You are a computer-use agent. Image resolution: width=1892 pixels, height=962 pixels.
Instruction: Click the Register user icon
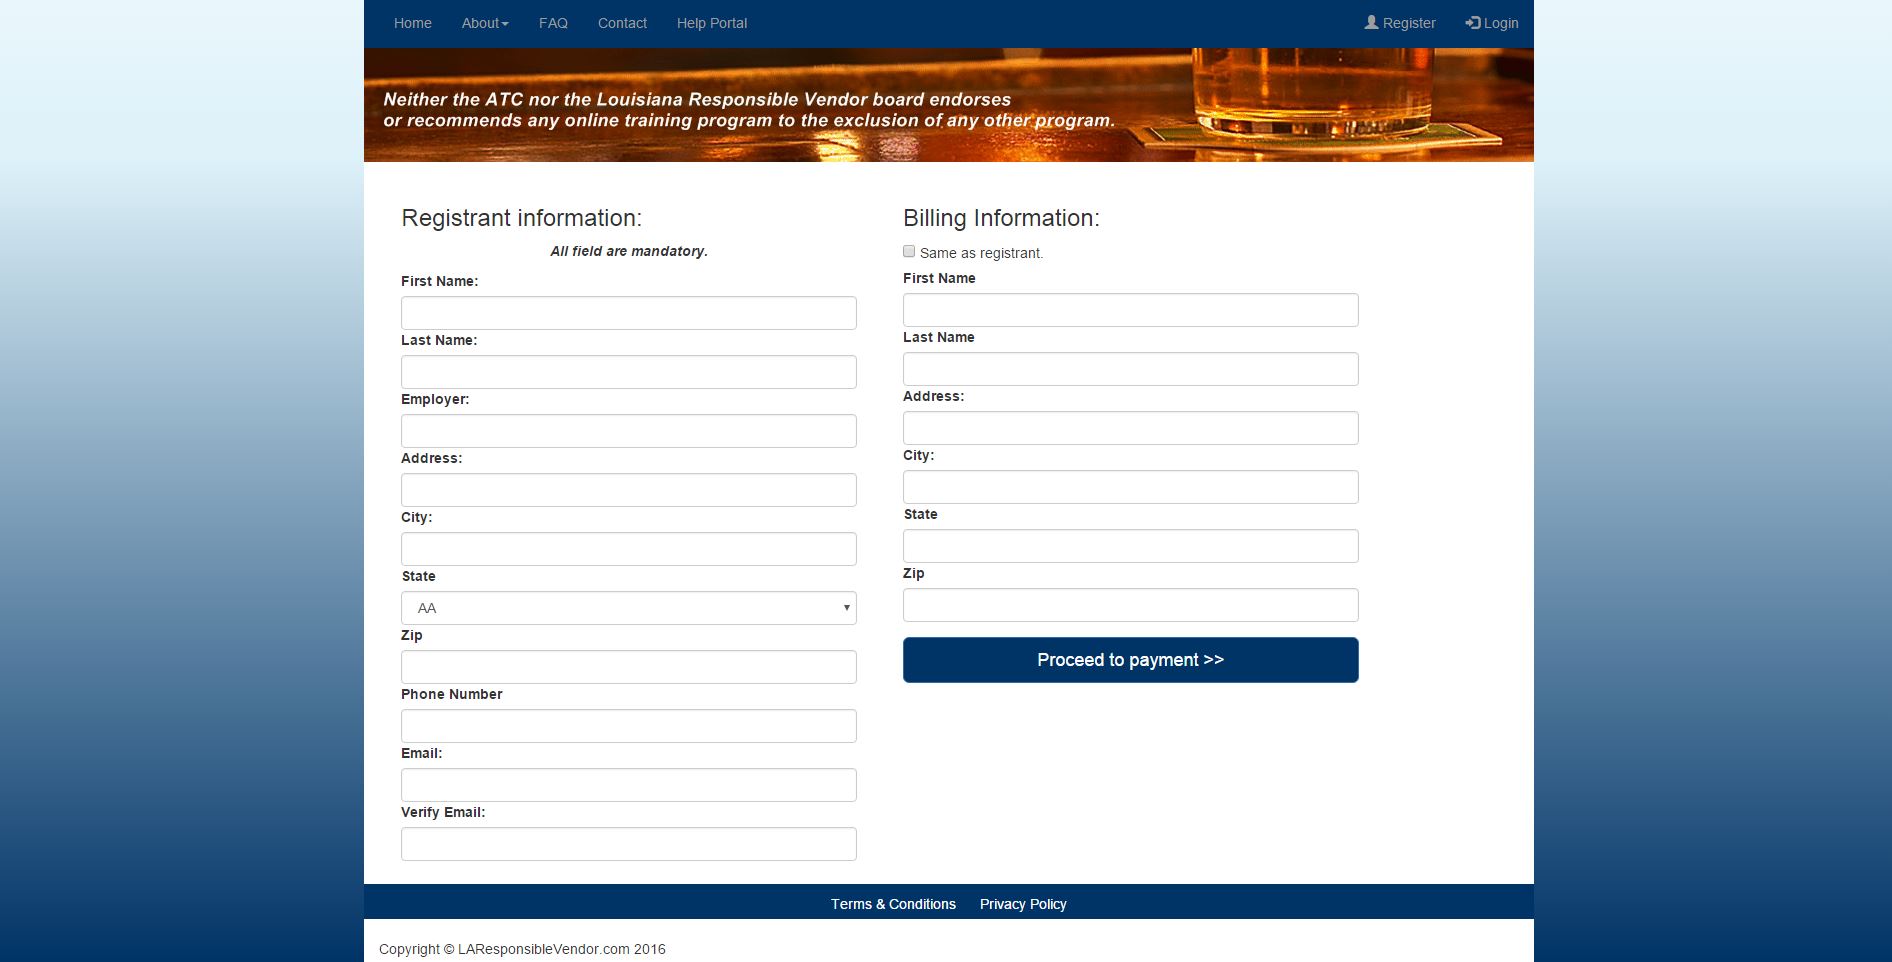click(x=1371, y=22)
